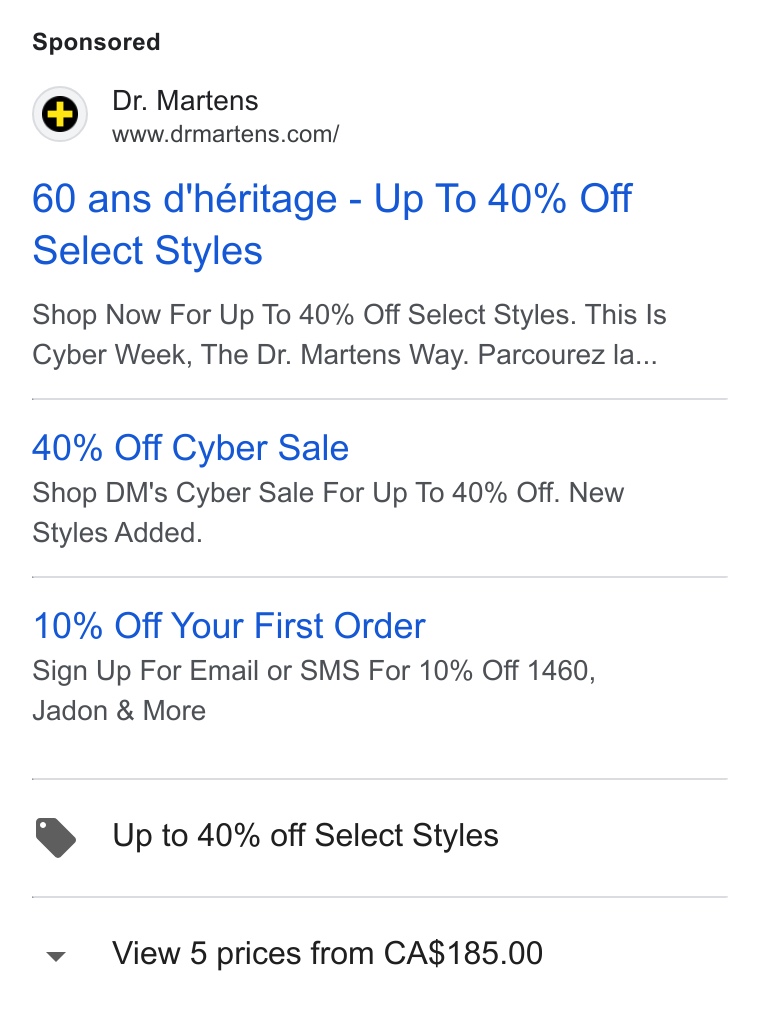This screenshot has width=760, height=1014.
Task: Open 10% Off Your First Order link
Action: [229, 625]
